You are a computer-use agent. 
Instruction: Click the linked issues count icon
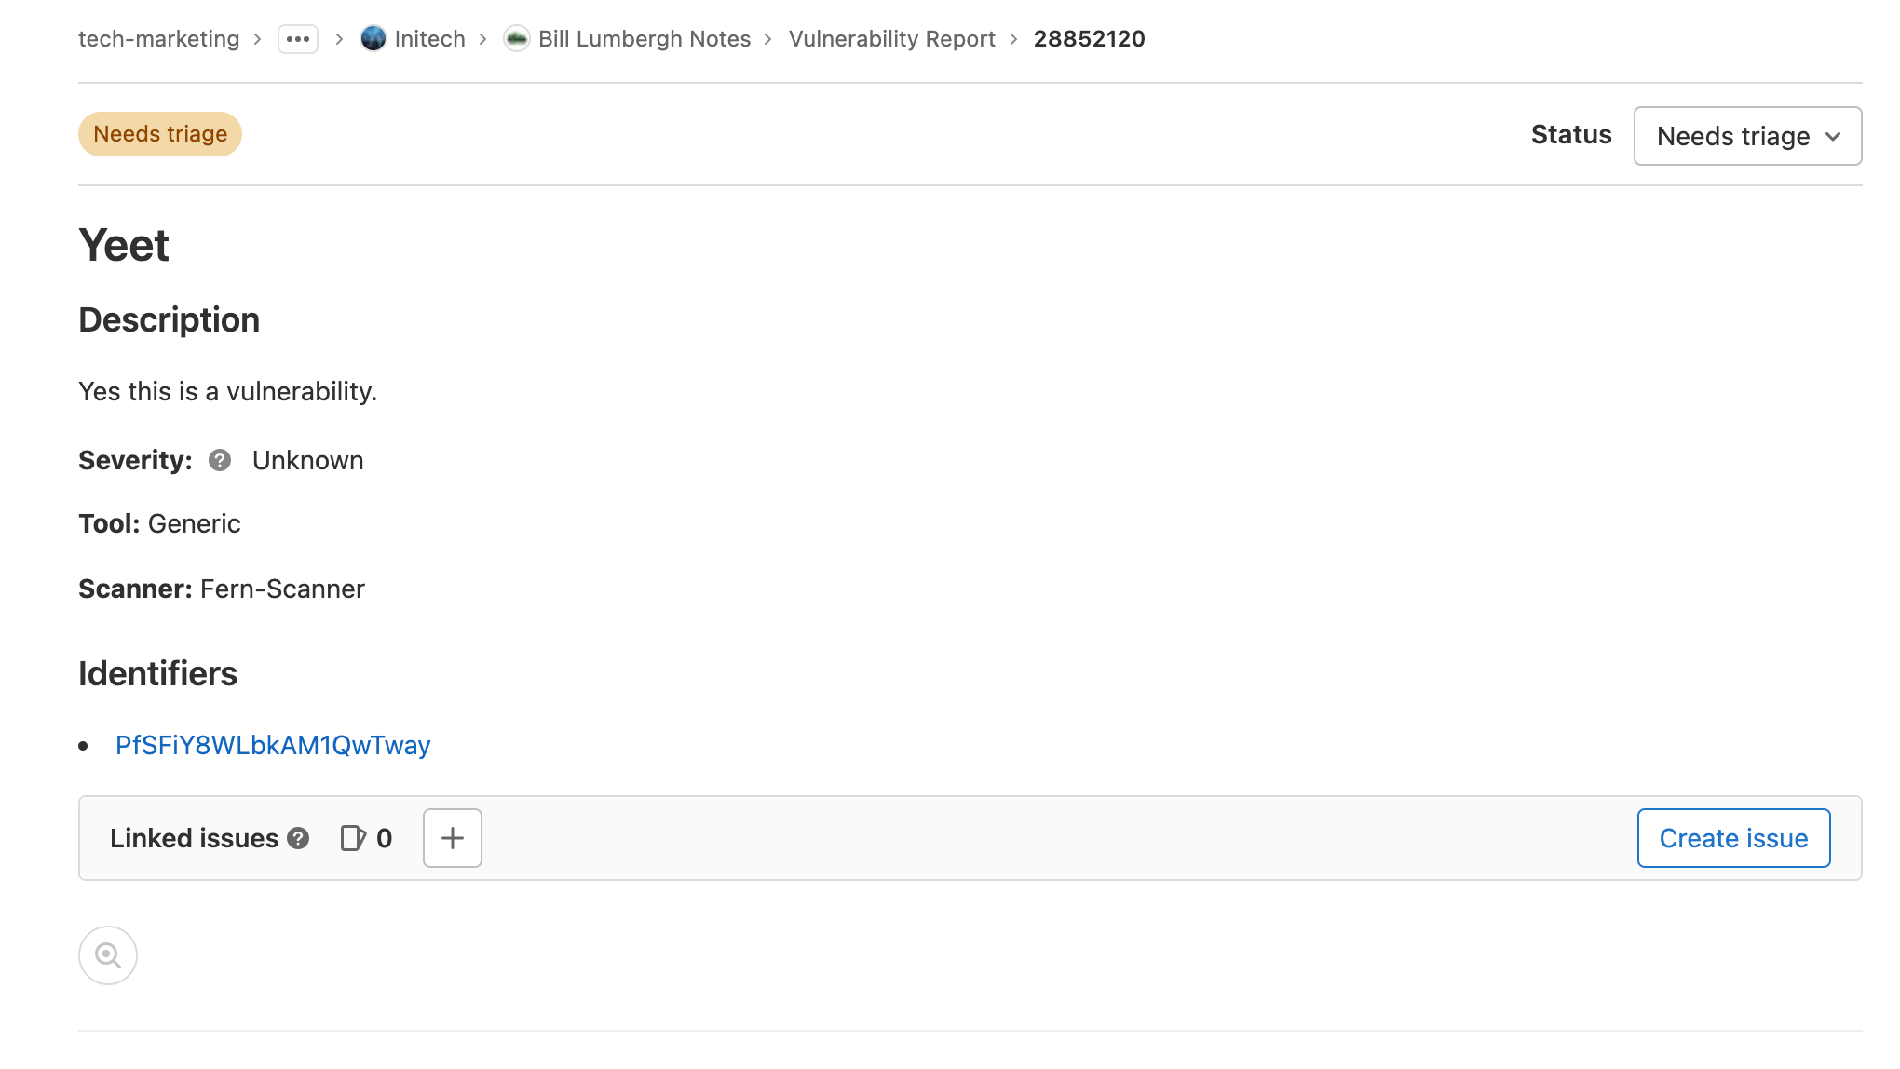pos(353,838)
